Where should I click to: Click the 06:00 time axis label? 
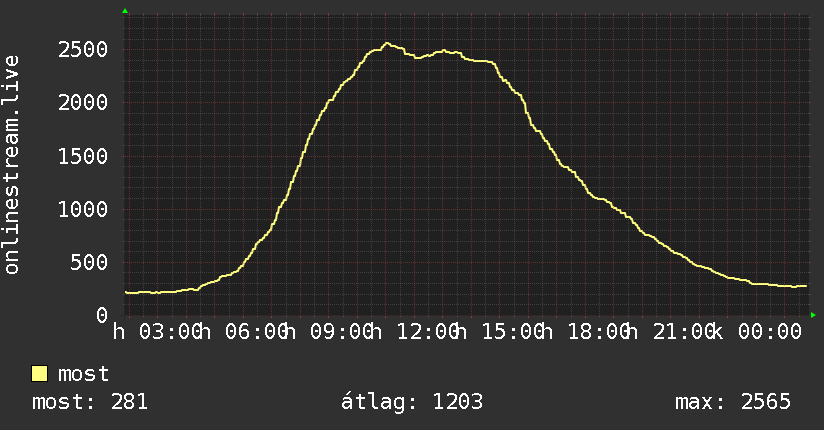[256, 332]
